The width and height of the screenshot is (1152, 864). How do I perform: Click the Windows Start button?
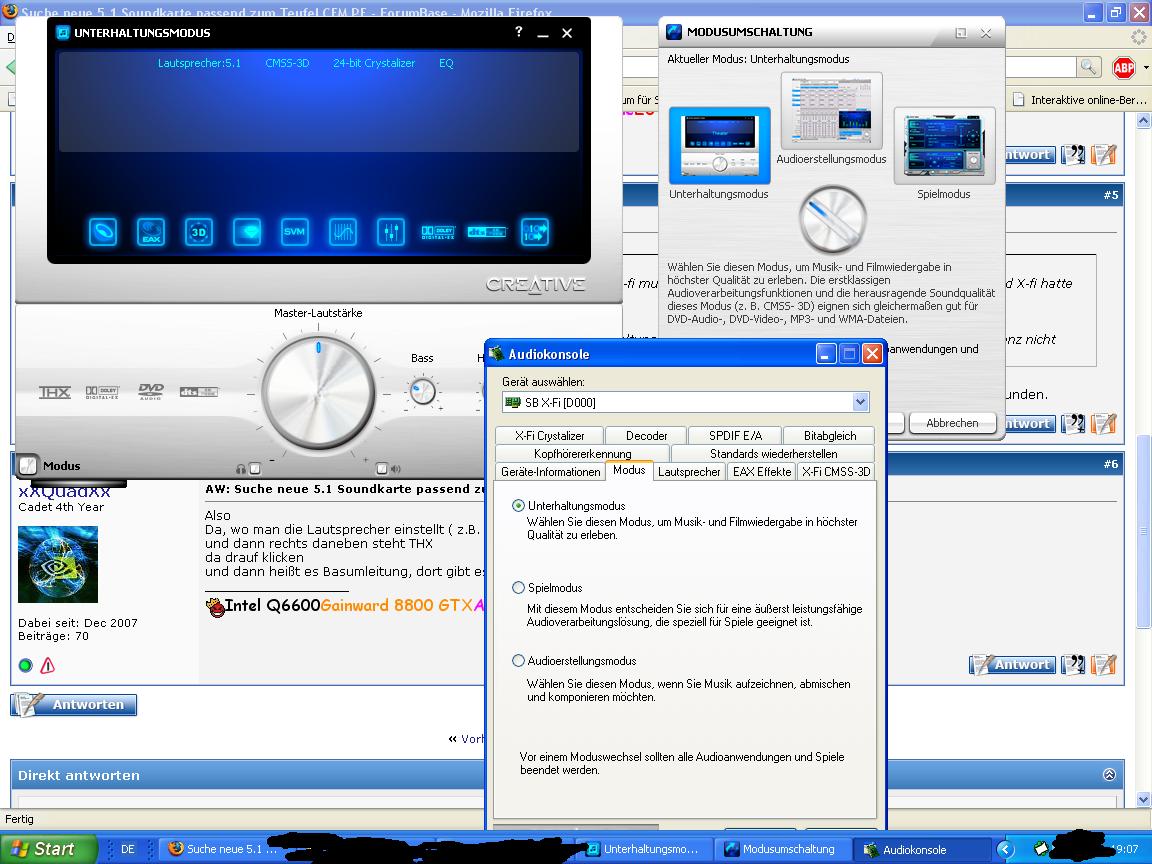click(x=48, y=849)
